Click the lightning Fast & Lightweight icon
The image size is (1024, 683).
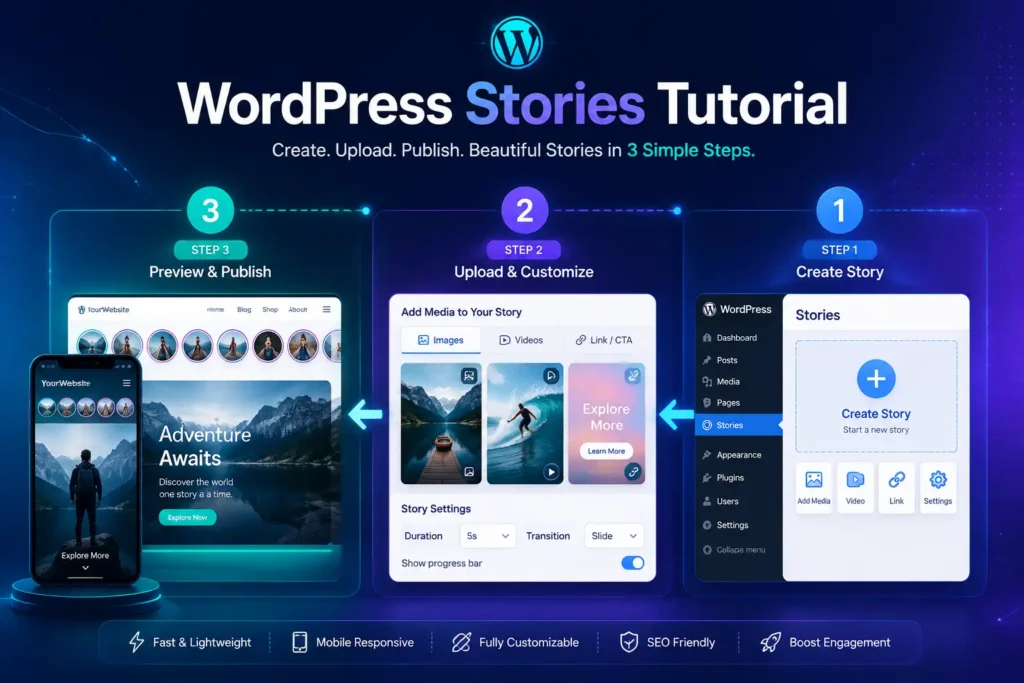click(136, 643)
